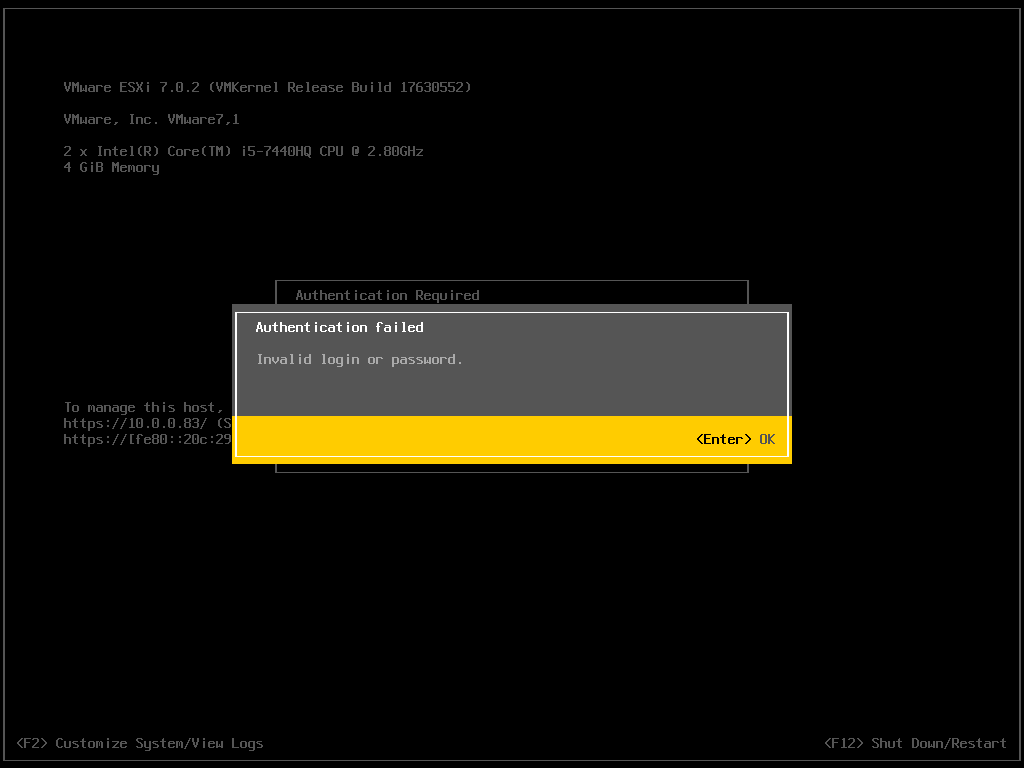1024x768 pixels.
Task: Click the <F2> key label at bottom left
Action: (32, 743)
